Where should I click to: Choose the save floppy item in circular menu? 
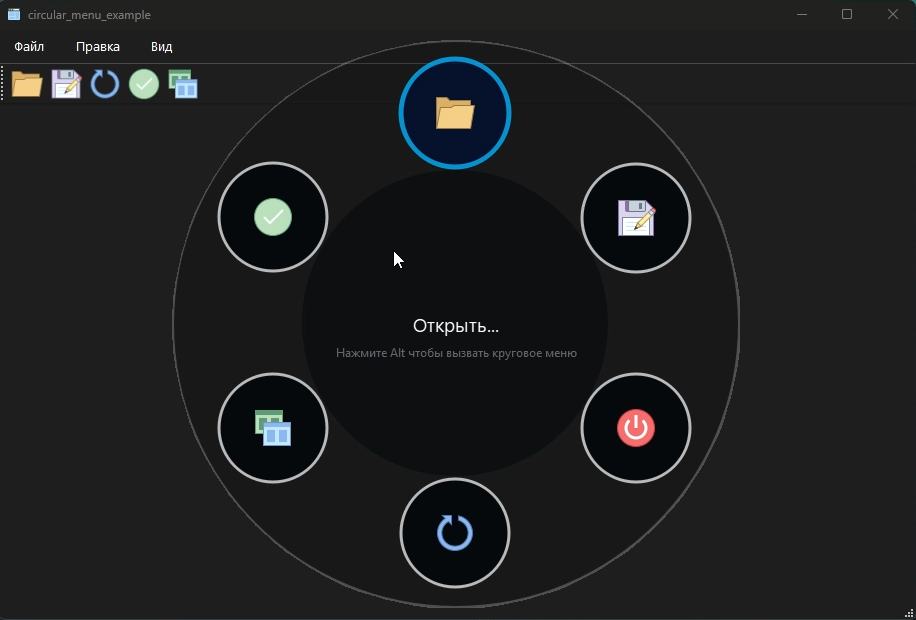(x=636, y=217)
